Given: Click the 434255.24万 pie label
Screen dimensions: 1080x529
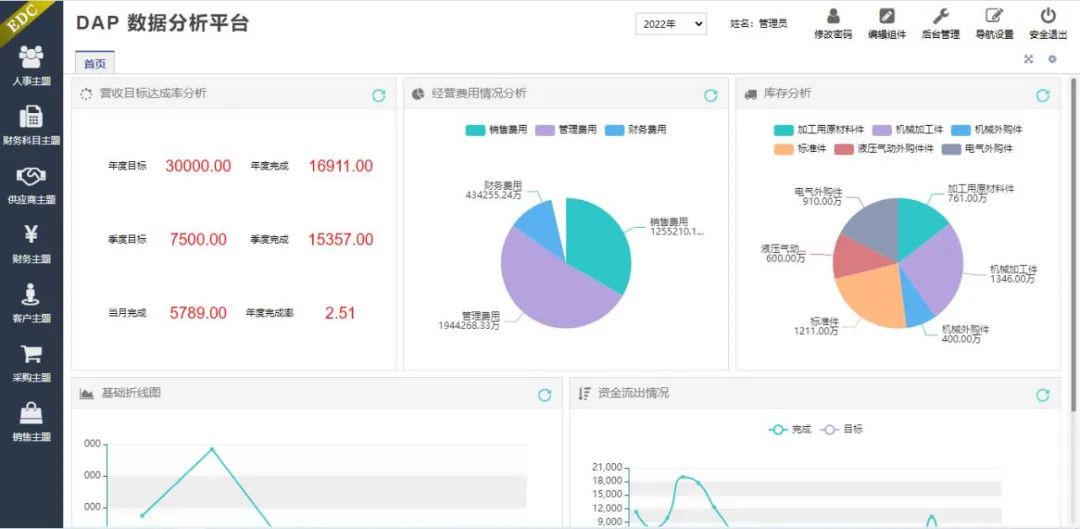Looking at the screenshot, I should tap(494, 195).
